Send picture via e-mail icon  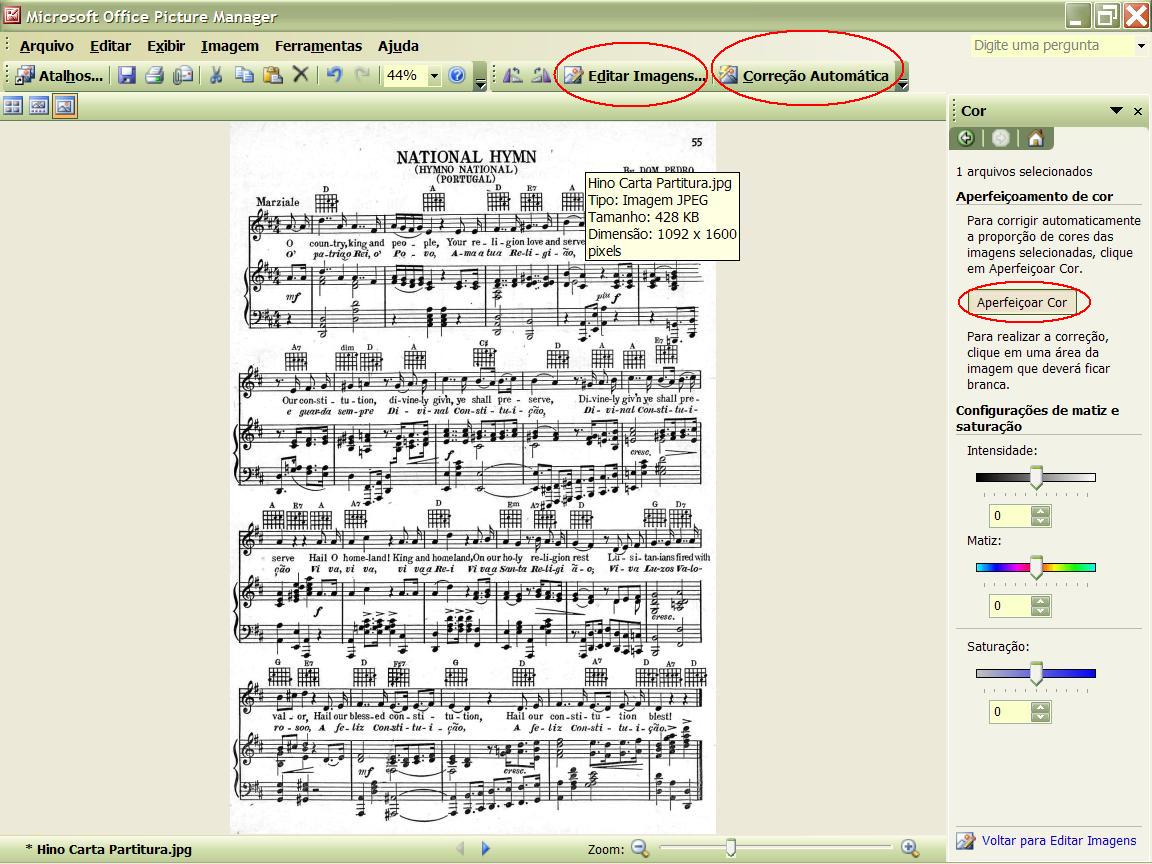tap(183, 75)
